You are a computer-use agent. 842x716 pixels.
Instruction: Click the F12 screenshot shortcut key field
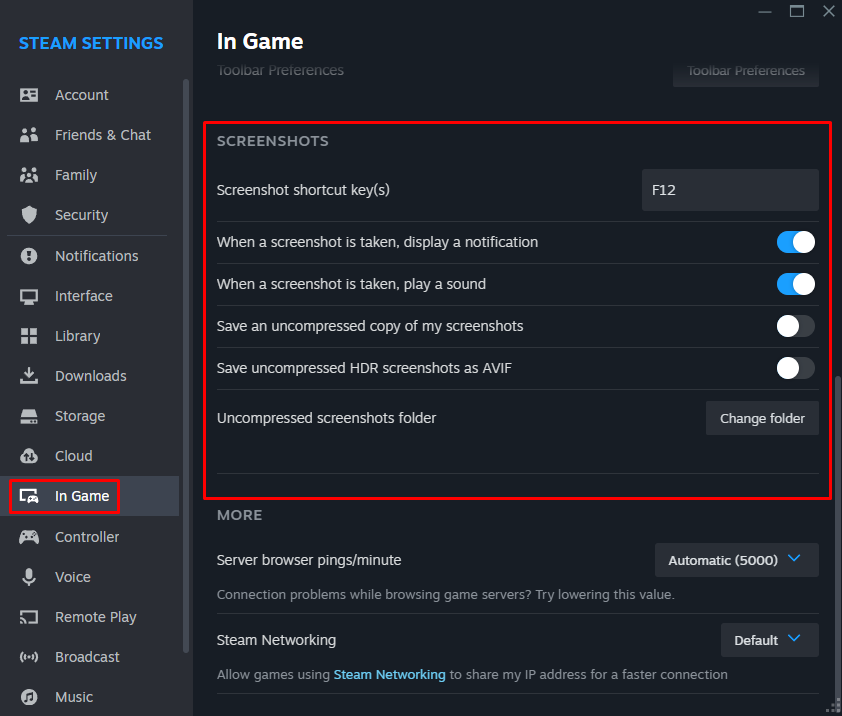(x=730, y=190)
